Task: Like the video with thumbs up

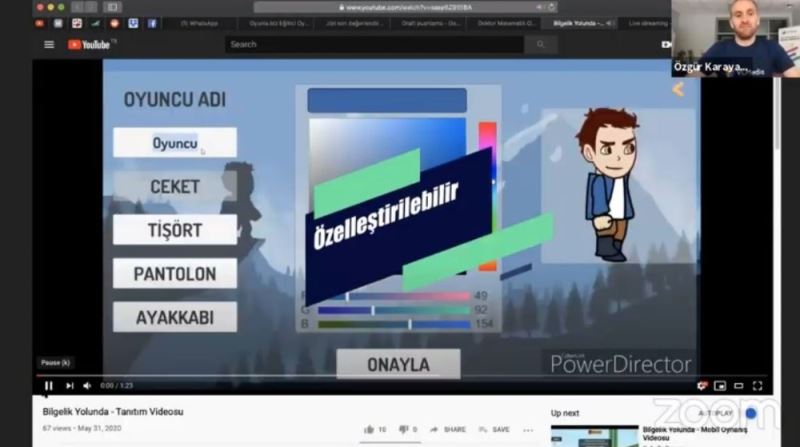Action: (370, 429)
